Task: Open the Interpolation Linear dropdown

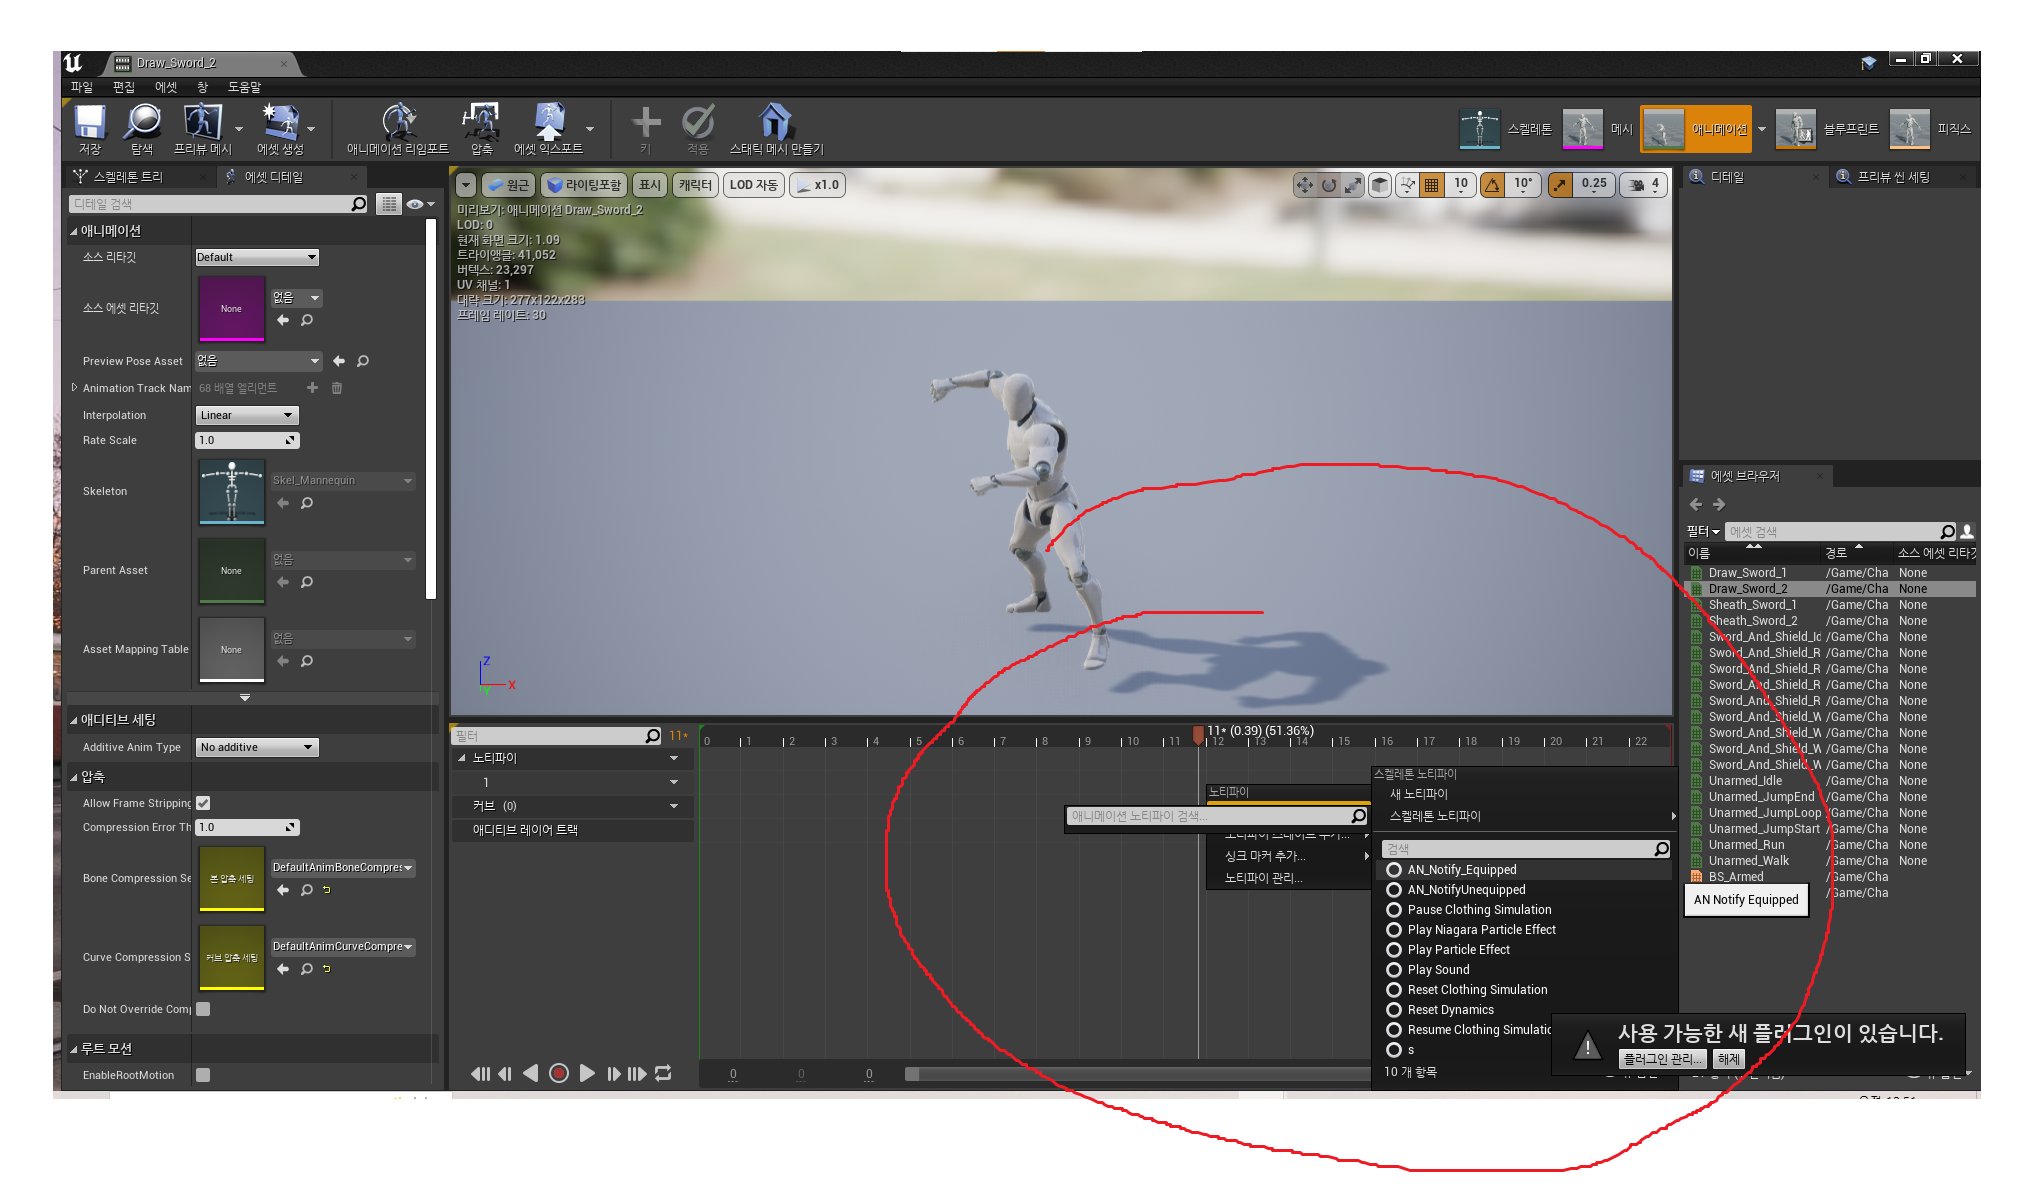Action: pyautogui.click(x=246, y=415)
